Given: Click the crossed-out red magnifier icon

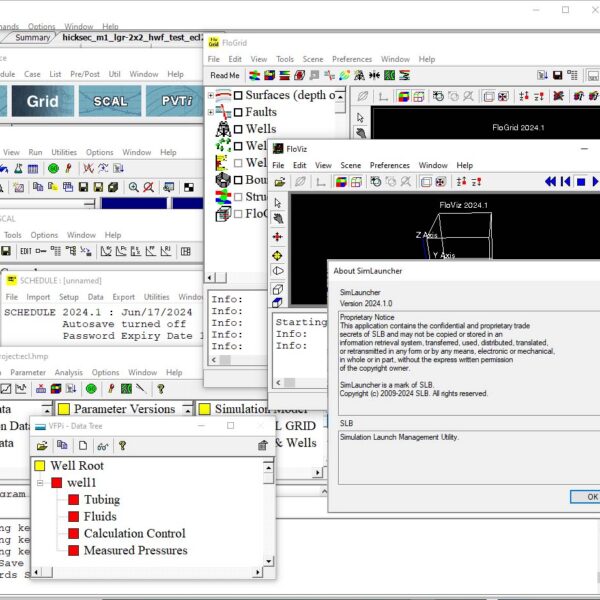Looking at the screenshot, I should tap(148, 187).
